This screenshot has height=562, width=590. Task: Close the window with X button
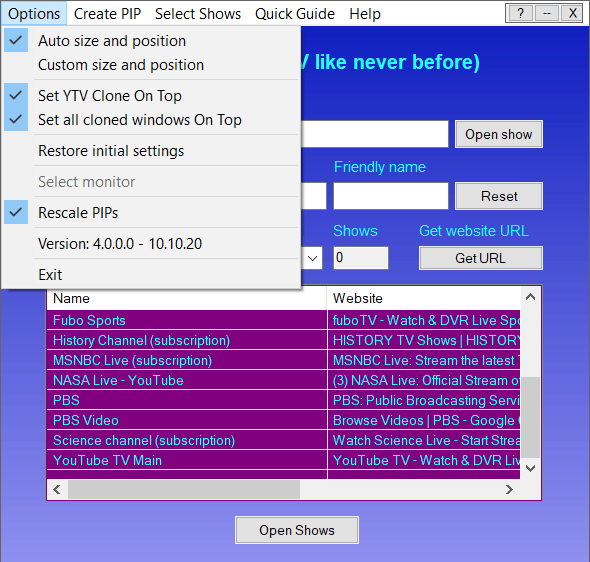pyautogui.click(x=572, y=14)
